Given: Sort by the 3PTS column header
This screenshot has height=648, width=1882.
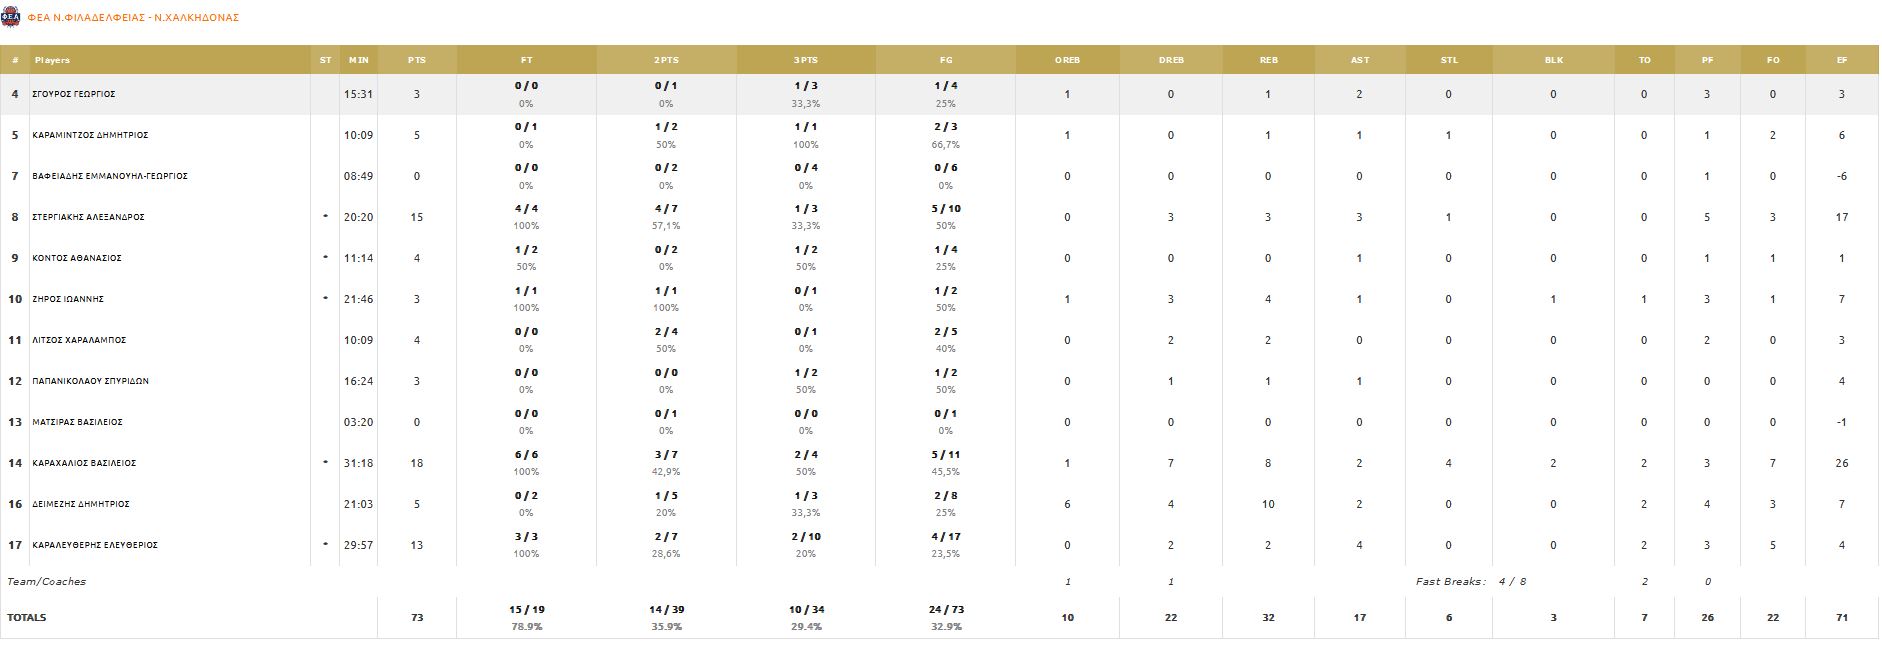Looking at the screenshot, I should tap(806, 60).
